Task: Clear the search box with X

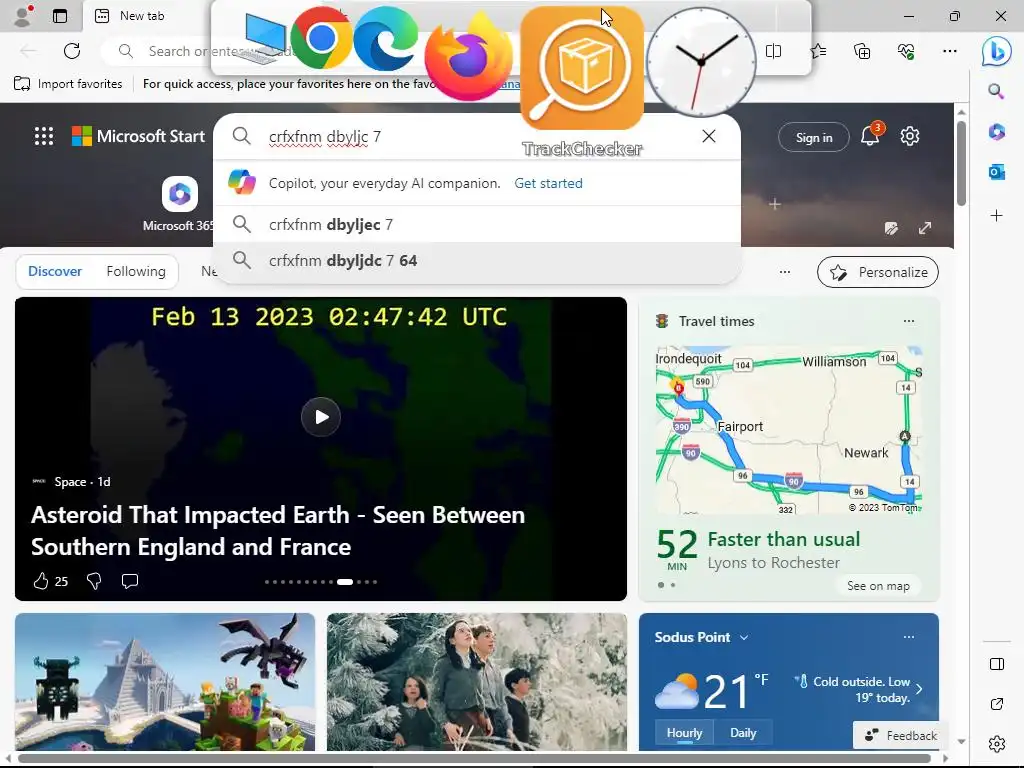Action: click(709, 136)
